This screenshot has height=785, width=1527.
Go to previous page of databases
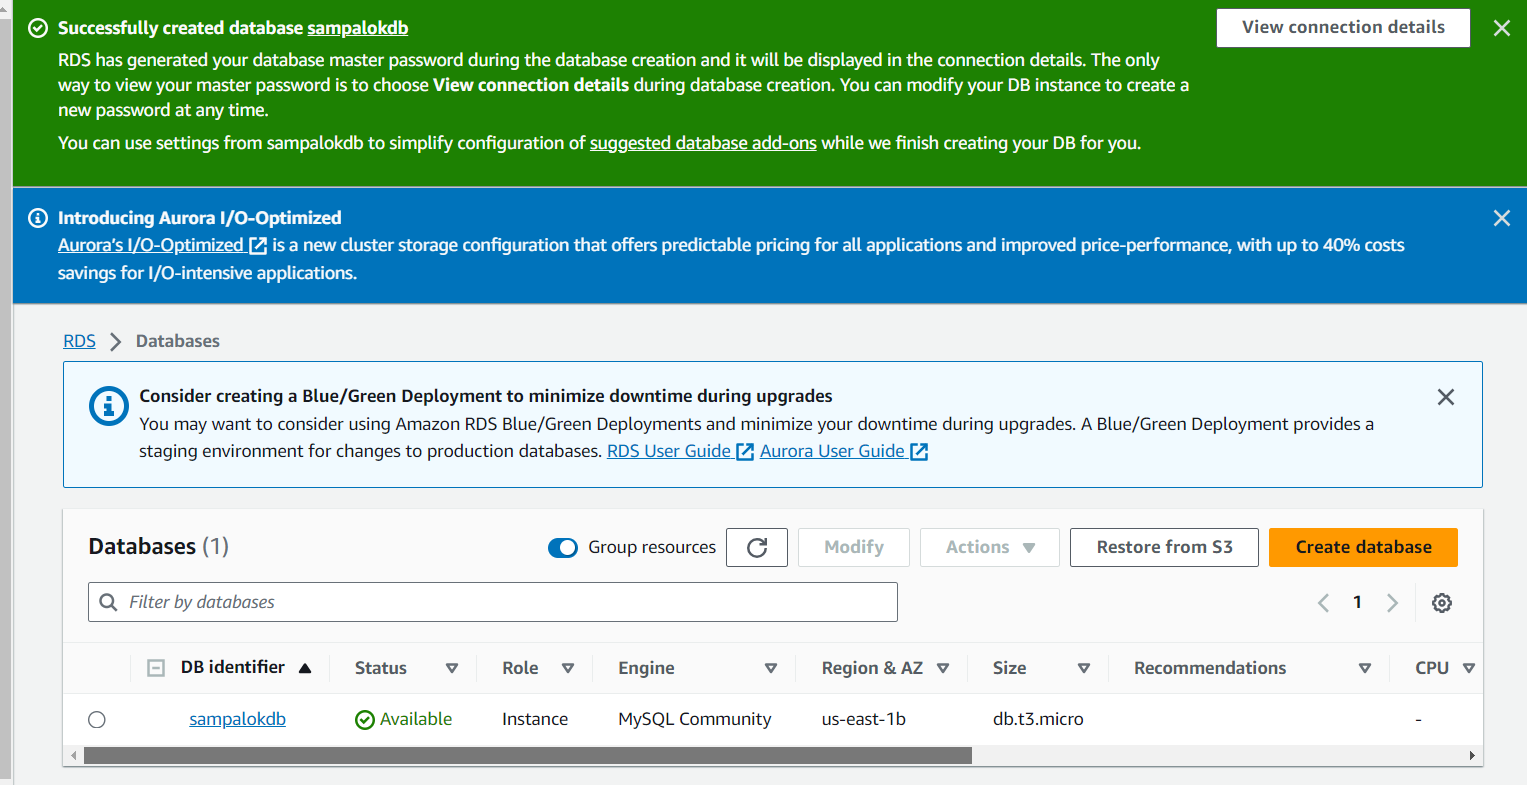coord(1323,603)
